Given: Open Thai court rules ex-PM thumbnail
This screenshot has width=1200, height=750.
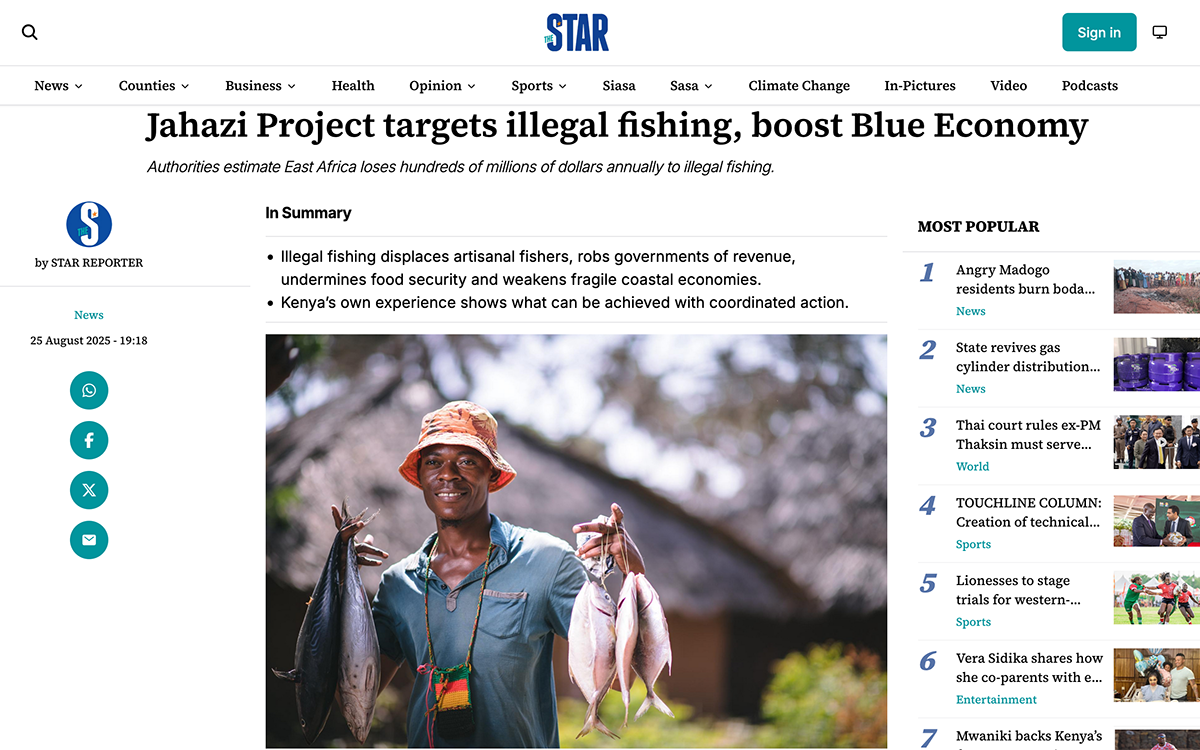Looking at the screenshot, I should tap(1157, 442).
